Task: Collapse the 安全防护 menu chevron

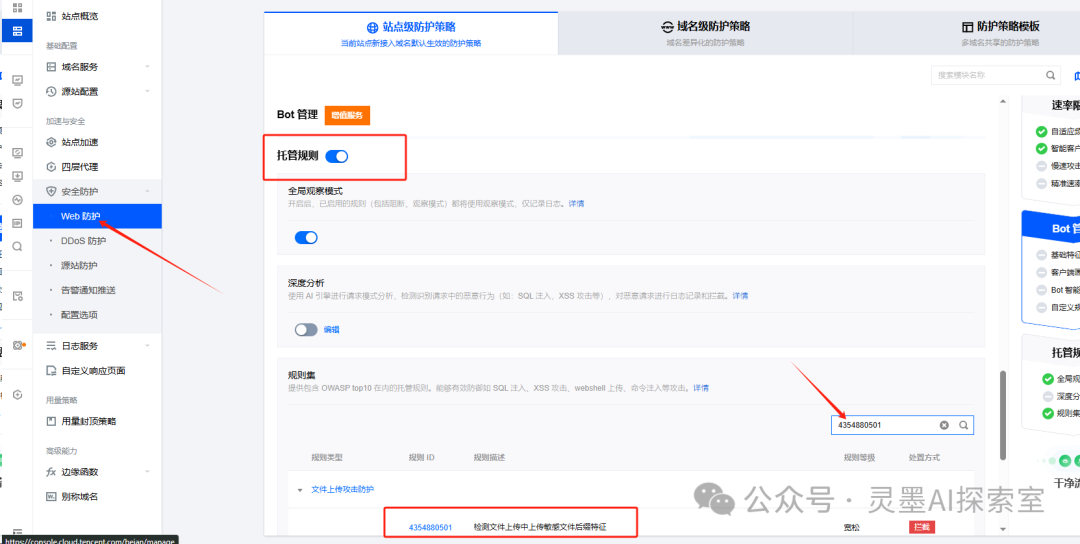Action: pyautogui.click(x=147, y=191)
